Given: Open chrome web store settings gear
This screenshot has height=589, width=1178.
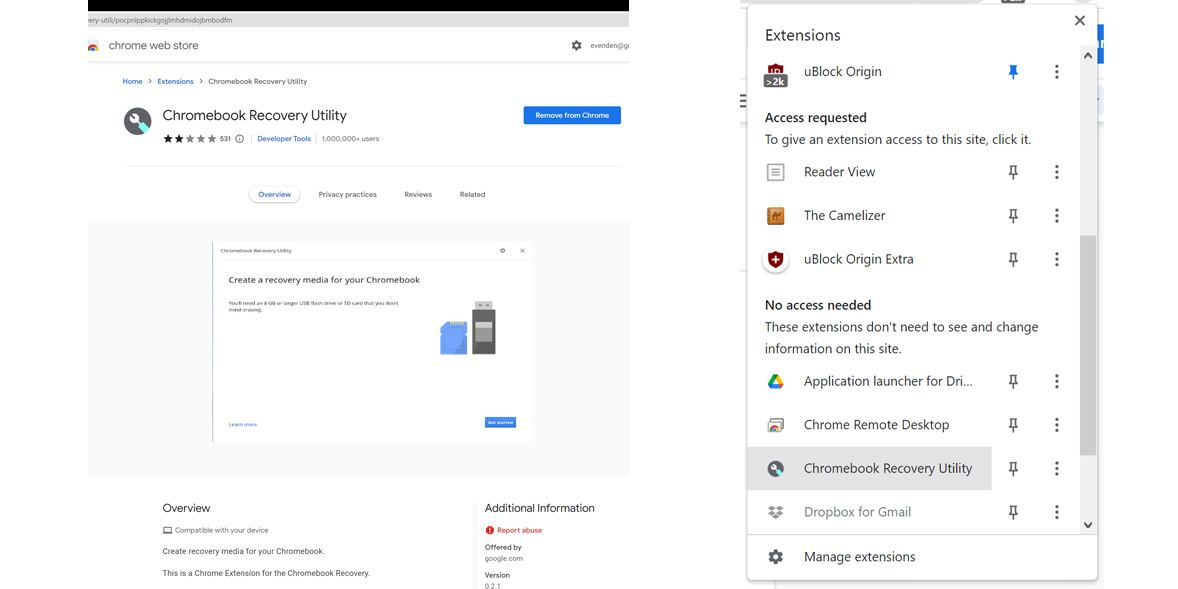Looking at the screenshot, I should (x=576, y=46).
